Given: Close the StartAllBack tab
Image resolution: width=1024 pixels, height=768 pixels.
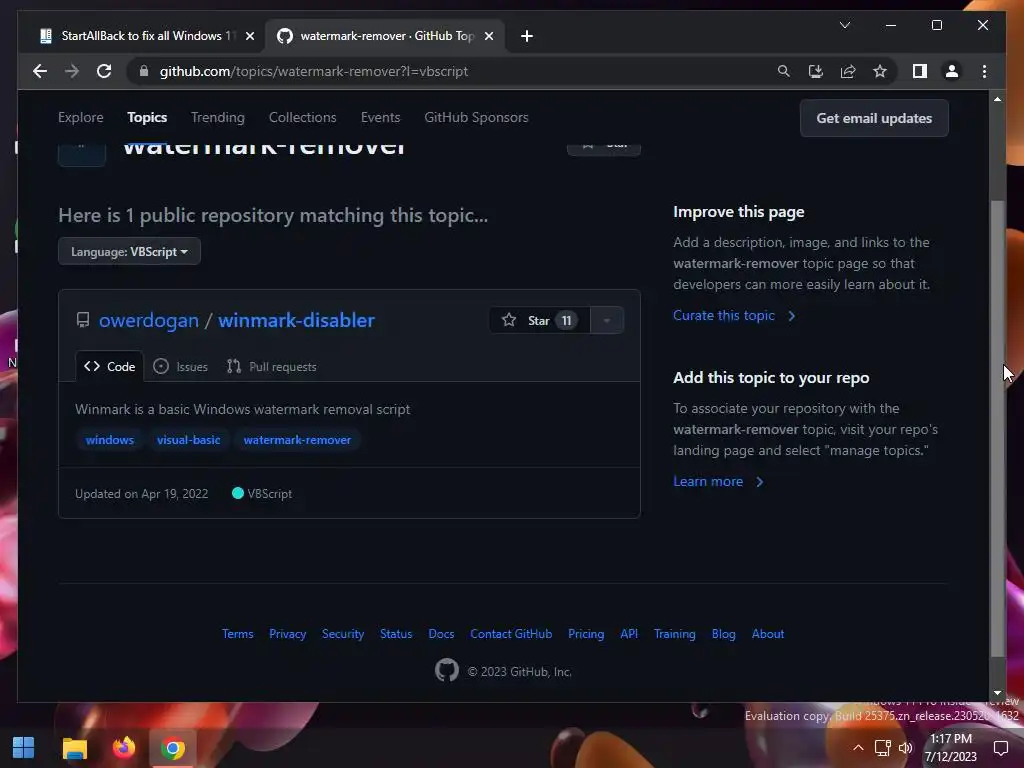Looking at the screenshot, I should [x=249, y=36].
